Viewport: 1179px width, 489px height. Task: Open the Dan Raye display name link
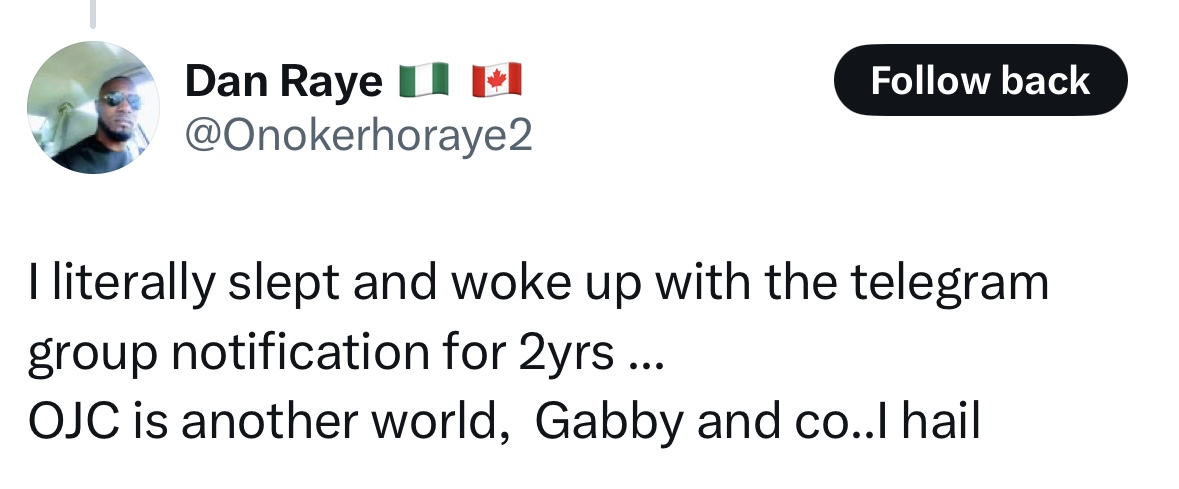(283, 80)
